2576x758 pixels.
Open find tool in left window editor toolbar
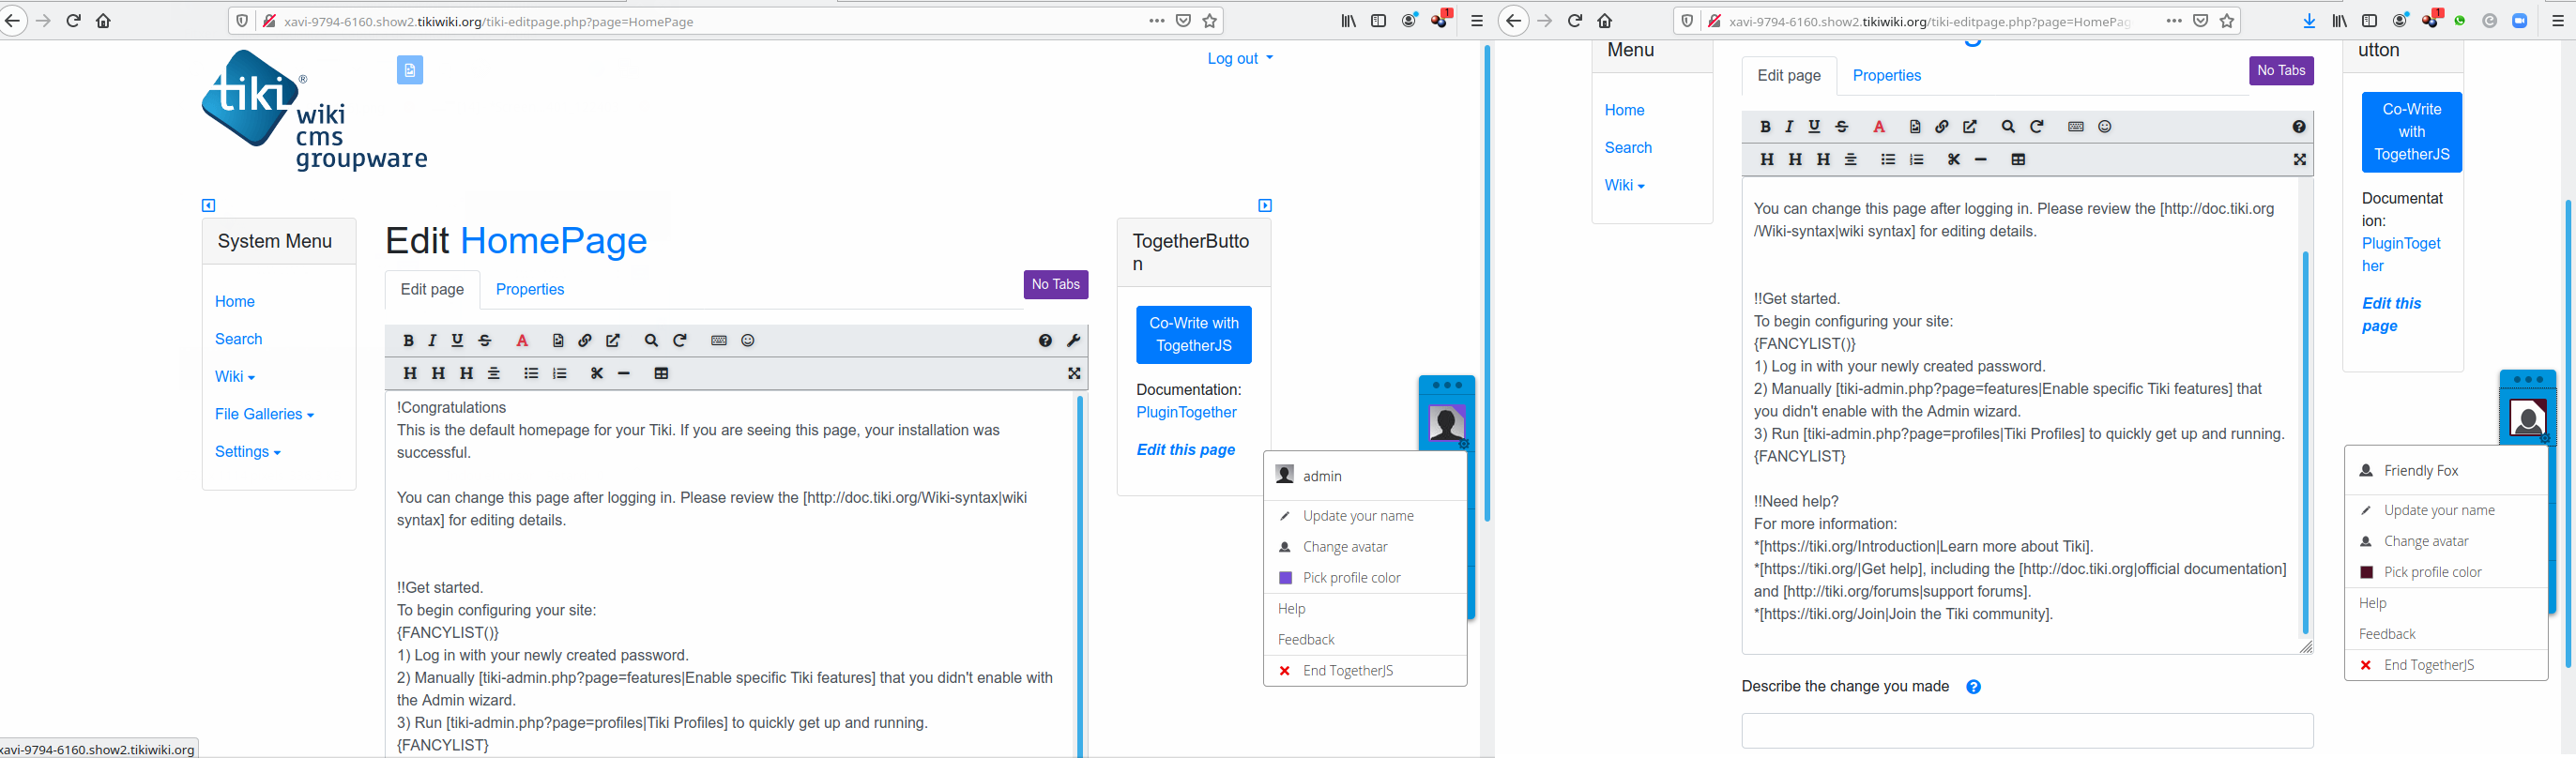coord(651,341)
